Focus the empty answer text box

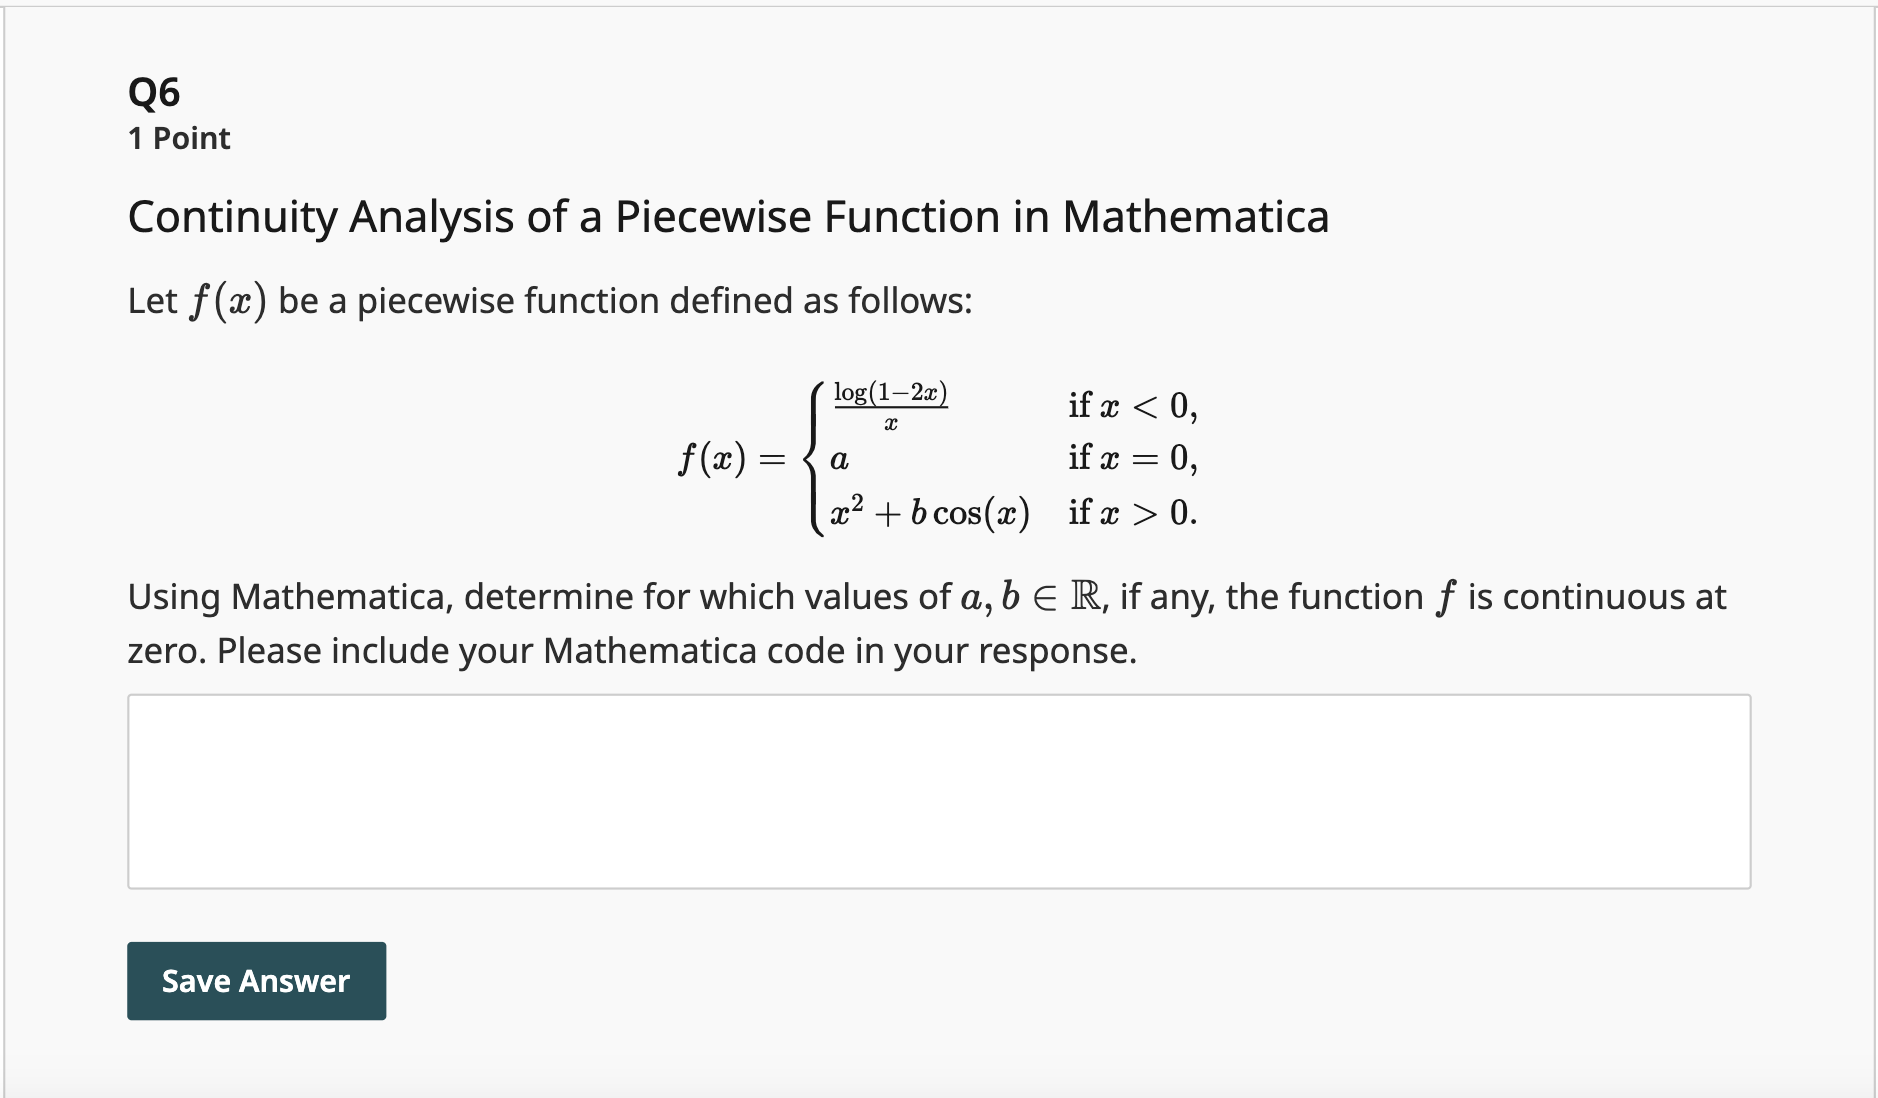[938, 791]
